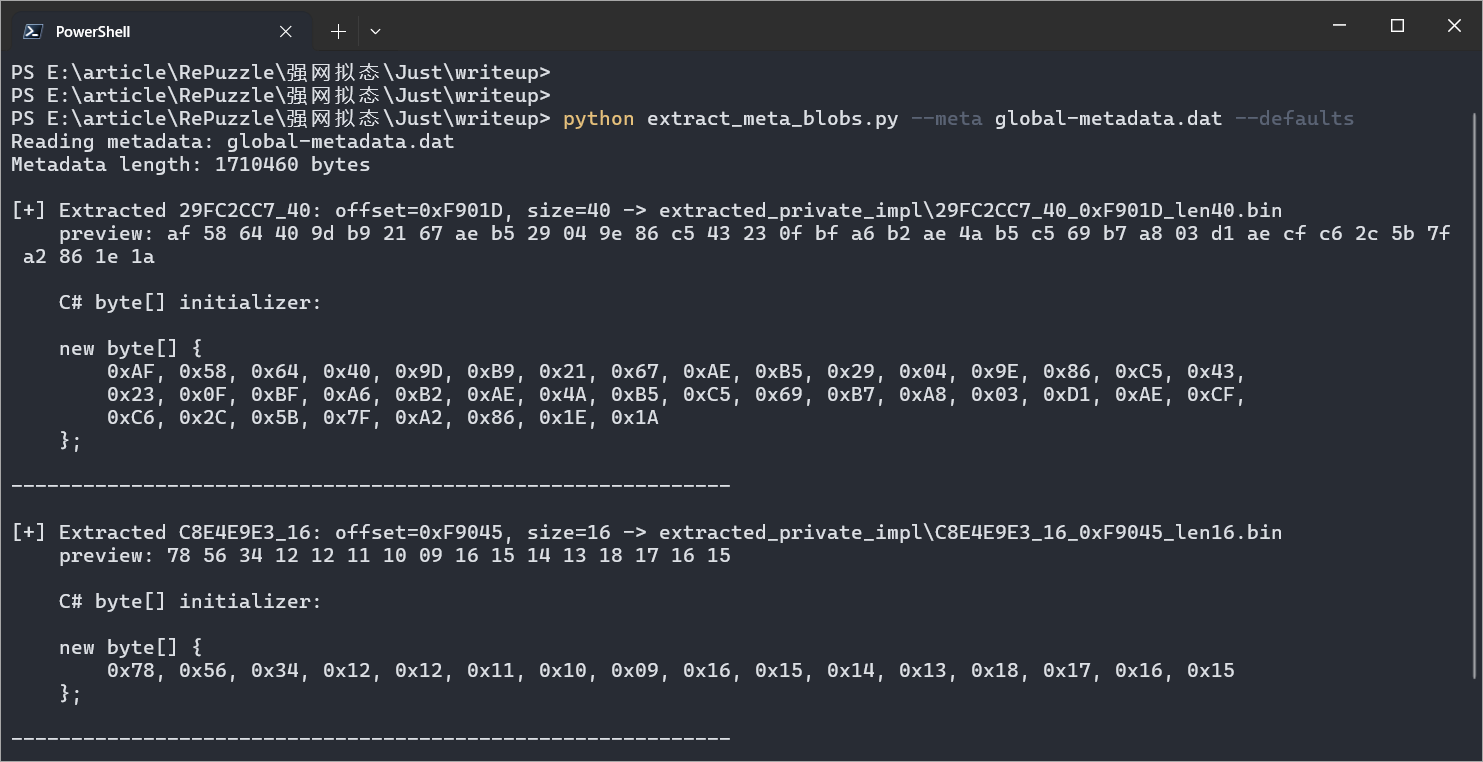Minimize the terminal window
Screen dimensions: 1483x762
tap(1341, 26)
